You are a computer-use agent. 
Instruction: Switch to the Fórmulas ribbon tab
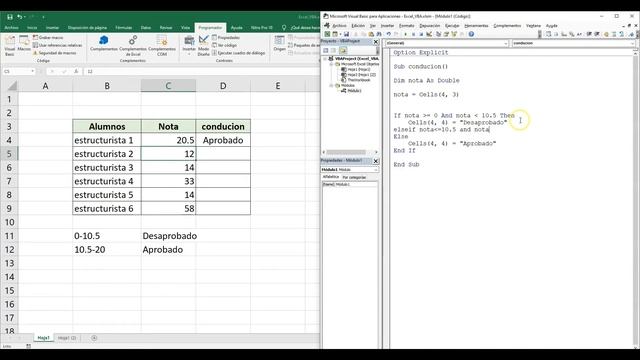click(x=123, y=28)
